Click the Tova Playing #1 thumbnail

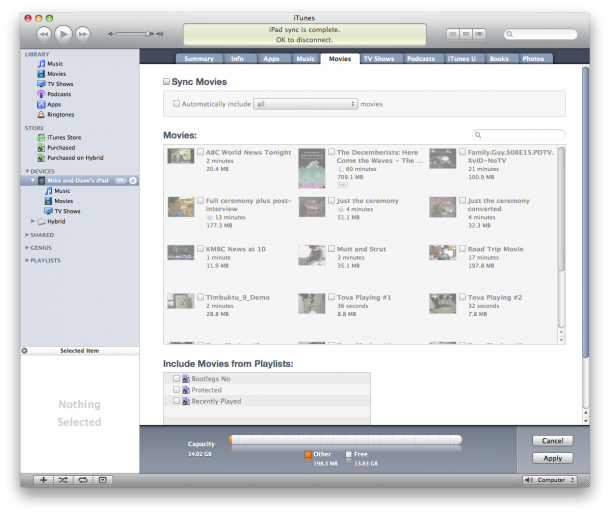tap(312, 303)
